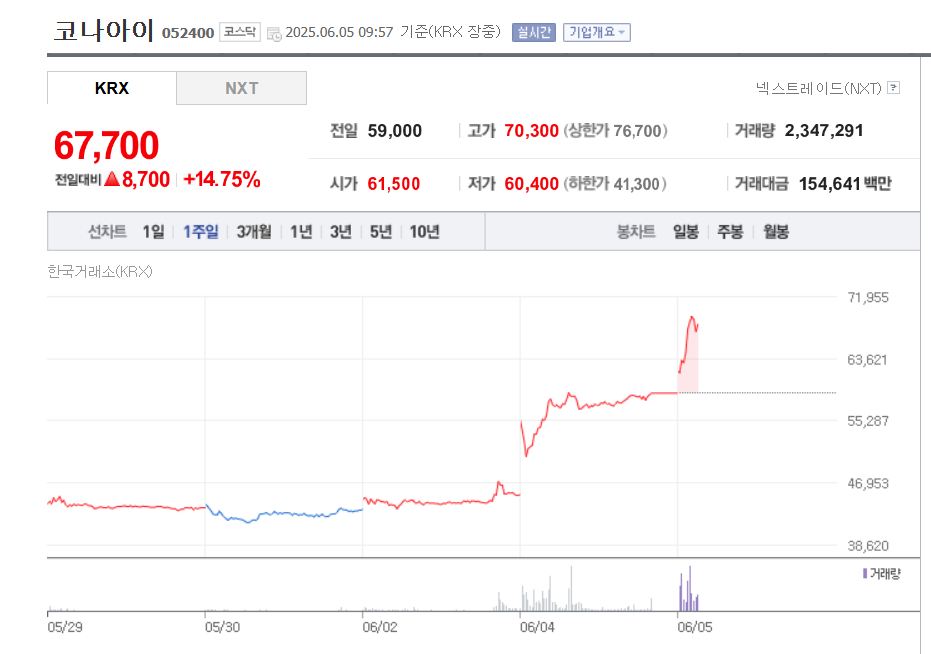Select the 3년 line chart period
This screenshot has width=931, height=654.
point(341,232)
